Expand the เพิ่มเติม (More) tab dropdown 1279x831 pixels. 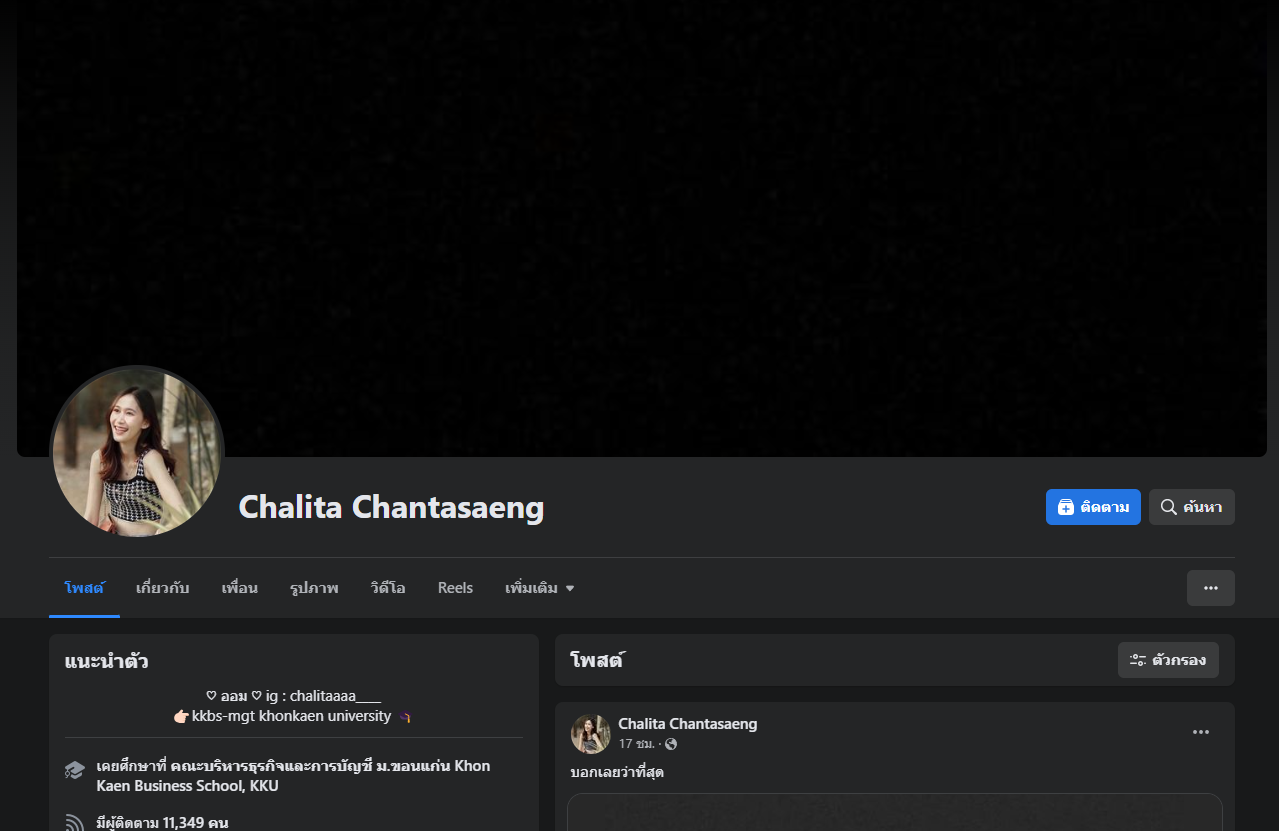(x=540, y=588)
